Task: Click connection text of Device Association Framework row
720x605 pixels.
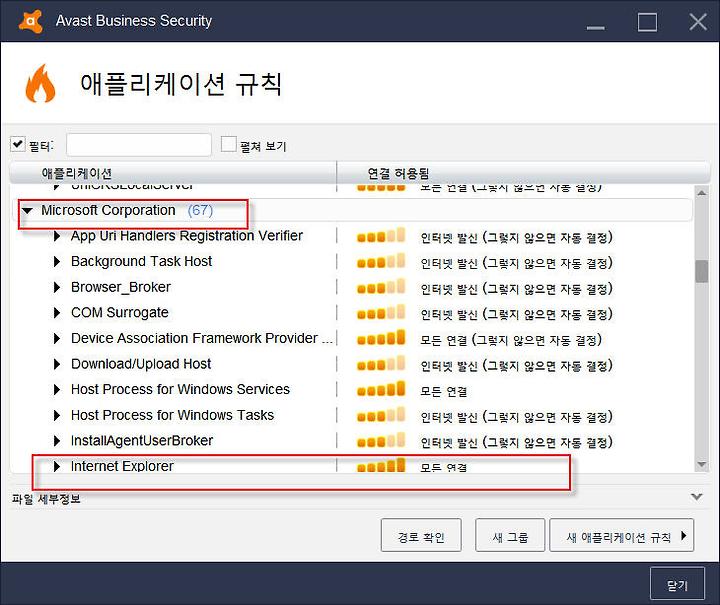Action: pyautogui.click(x=511, y=340)
